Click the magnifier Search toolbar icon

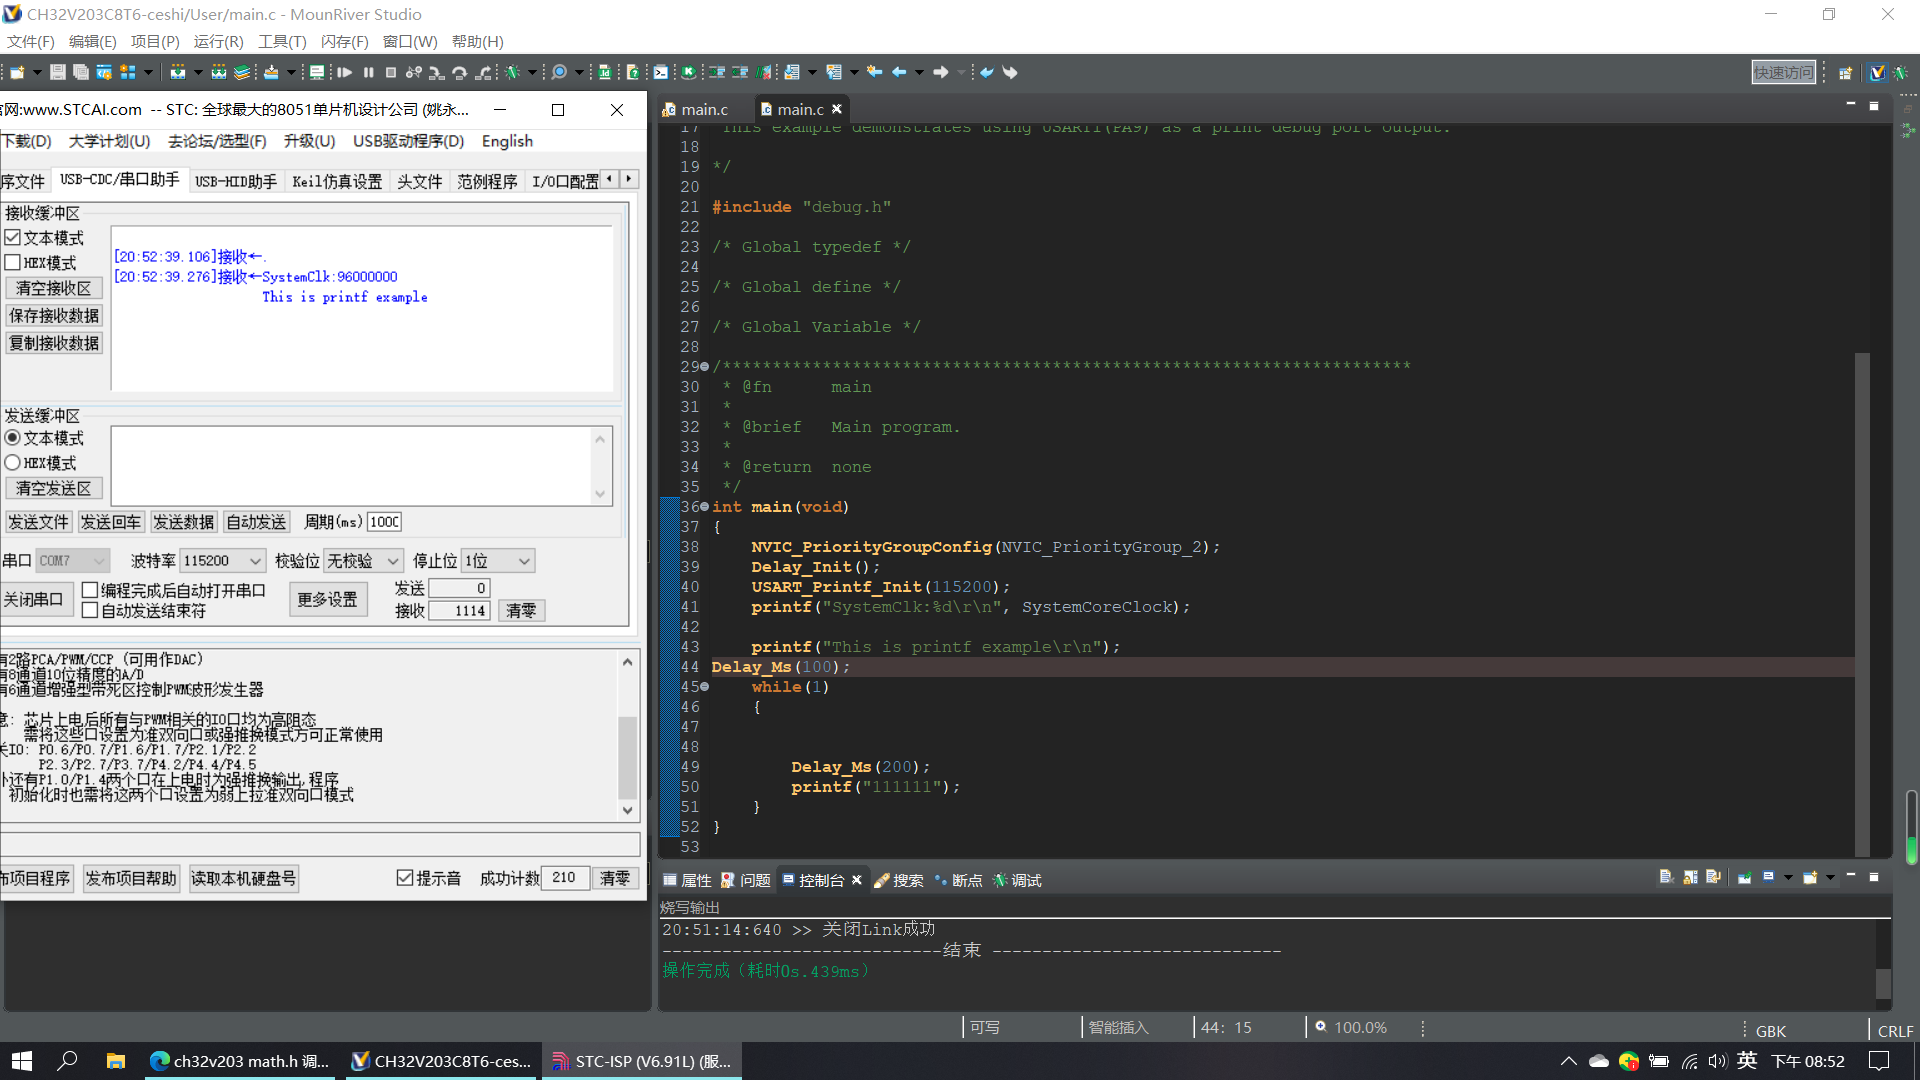(x=560, y=72)
